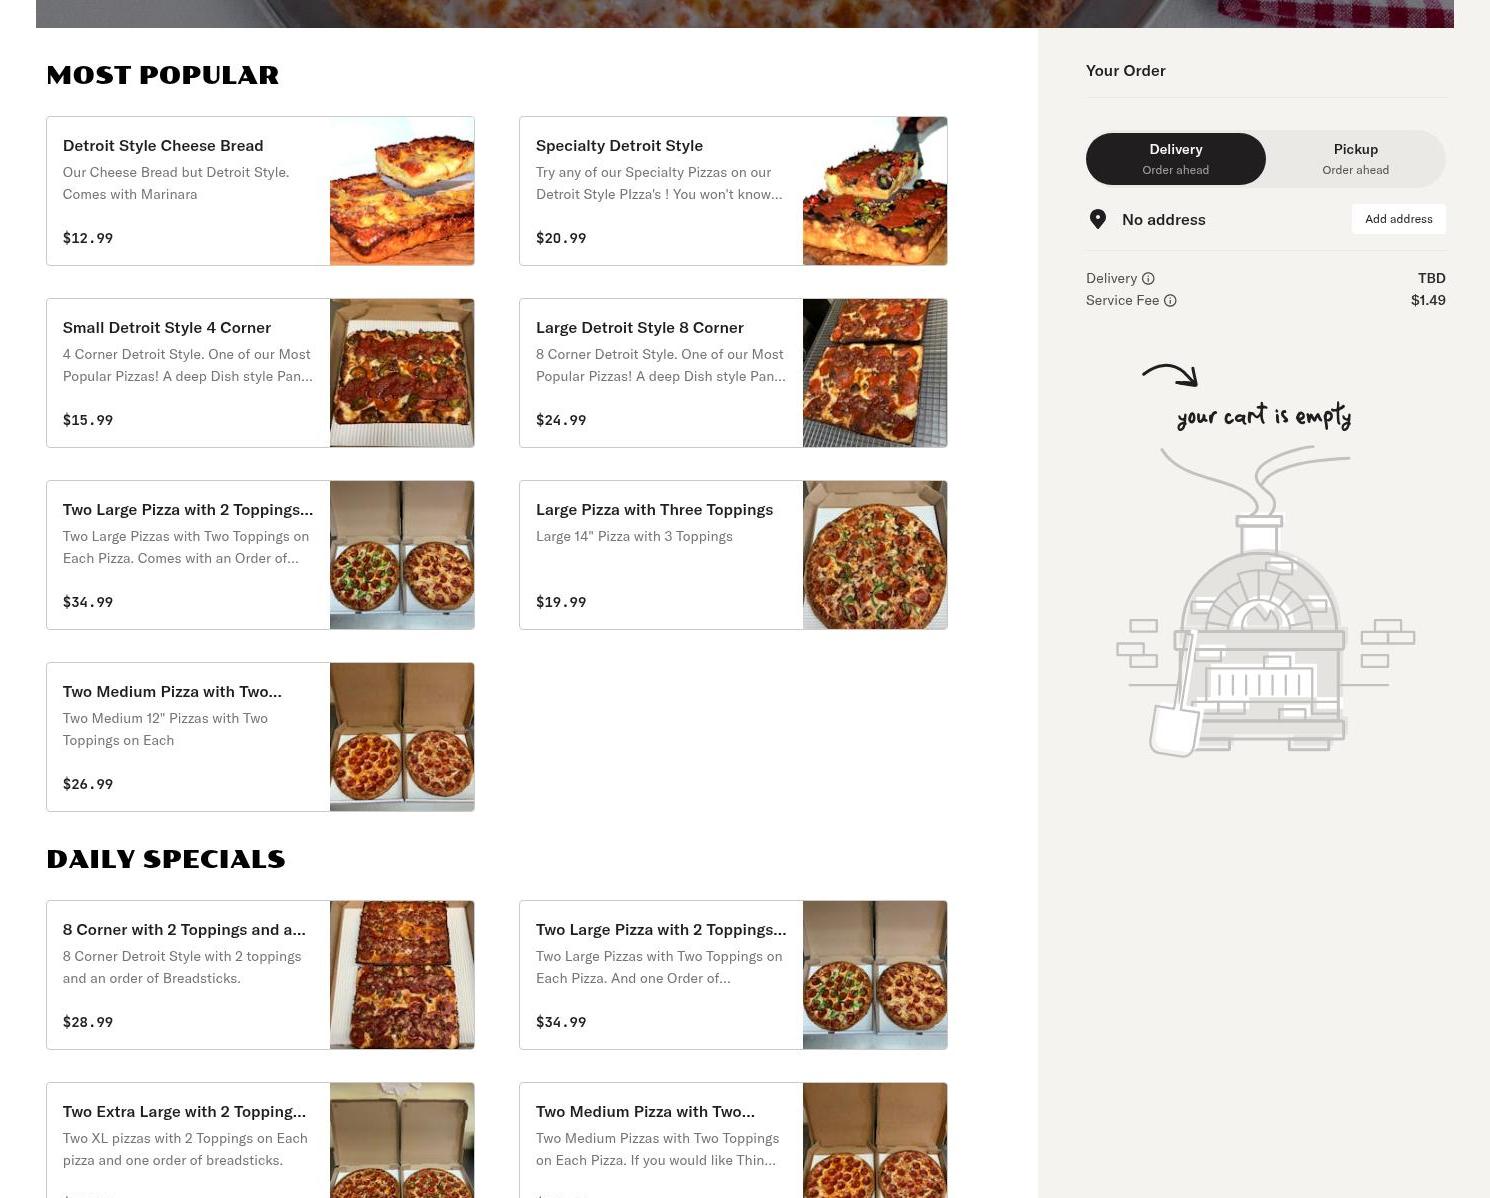Open the $34.99 Two Large Pizza photo in Most Popular
The width and height of the screenshot is (1490, 1198).
[x=402, y=555]
